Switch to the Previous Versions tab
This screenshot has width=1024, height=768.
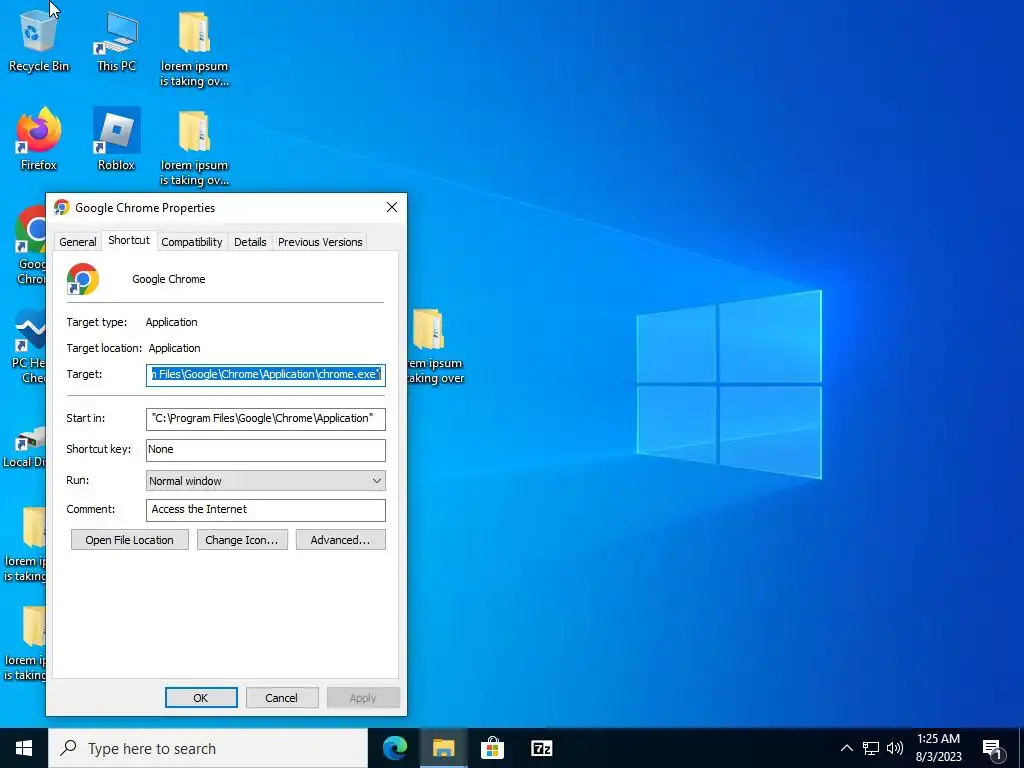tap(320, 242)
